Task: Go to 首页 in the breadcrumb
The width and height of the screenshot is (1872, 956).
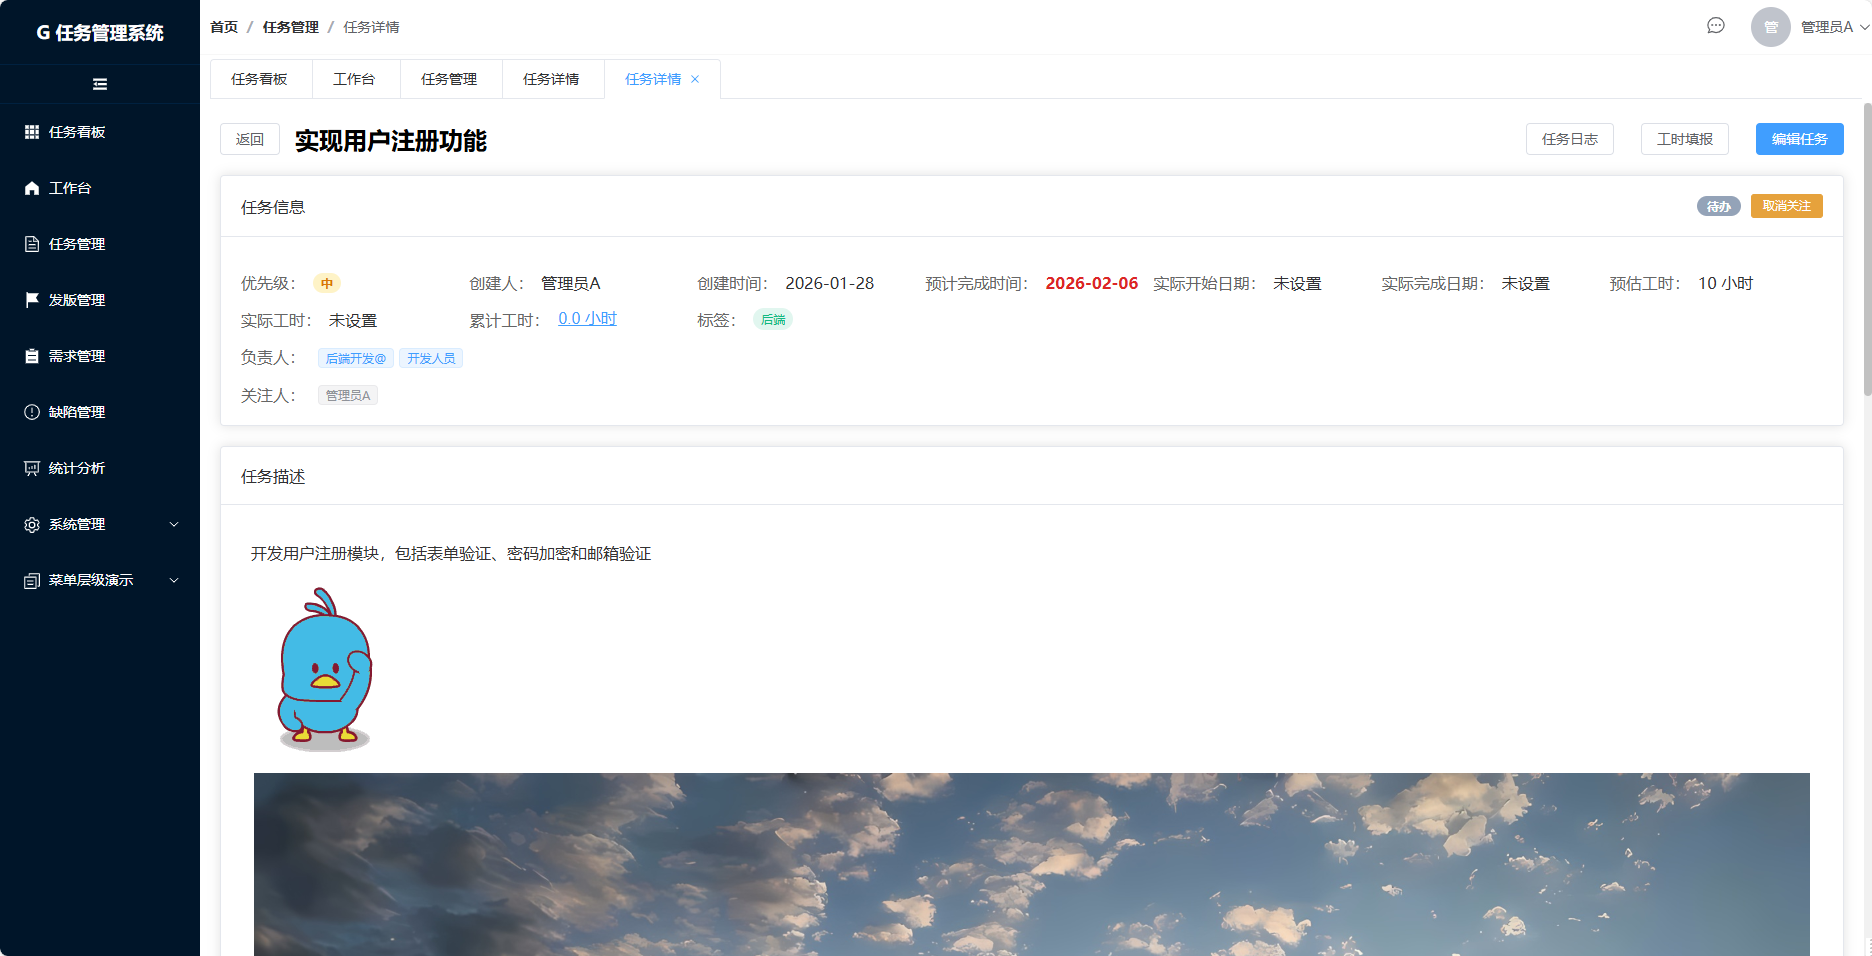Action: coord(224,27)
